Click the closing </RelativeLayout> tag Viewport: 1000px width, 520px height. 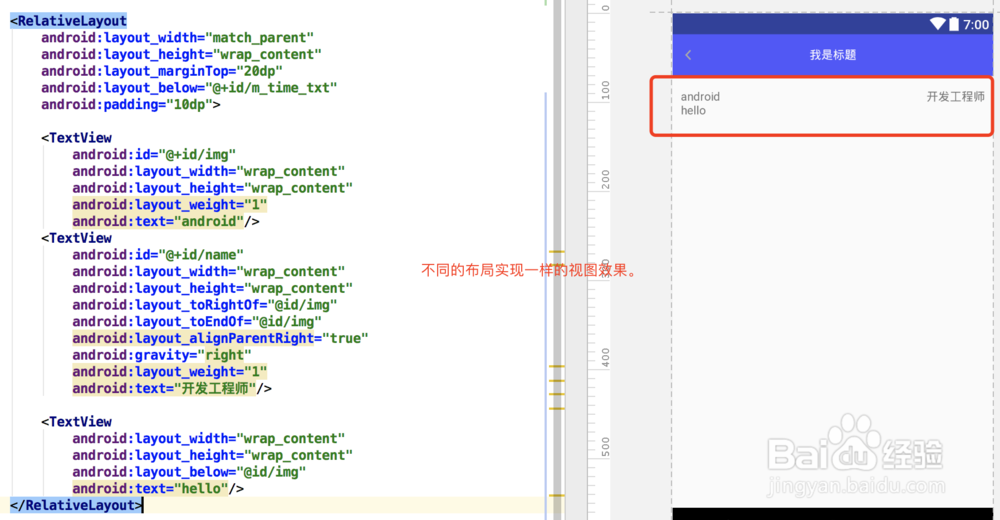tap(76, 505)
